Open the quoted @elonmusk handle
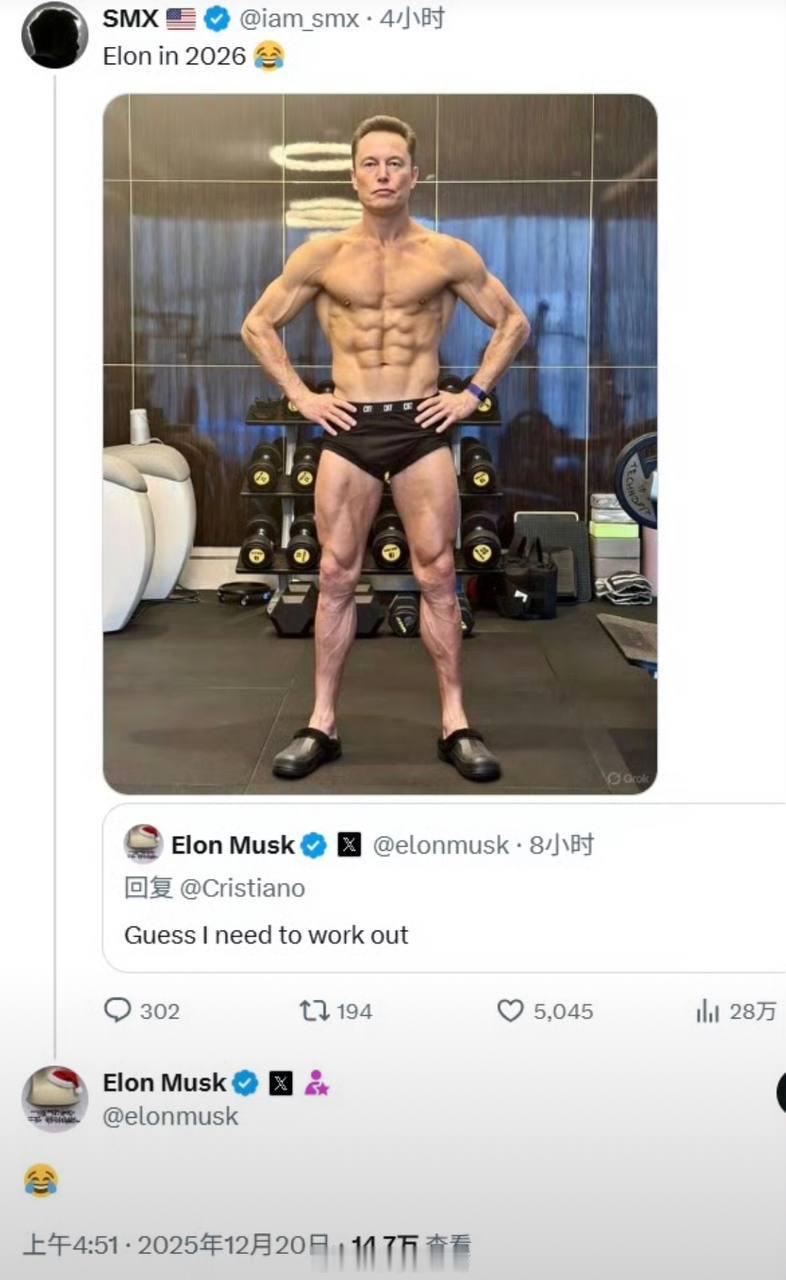The height and width of the screenshot is (1280, 786). click(x=441, y=845)
